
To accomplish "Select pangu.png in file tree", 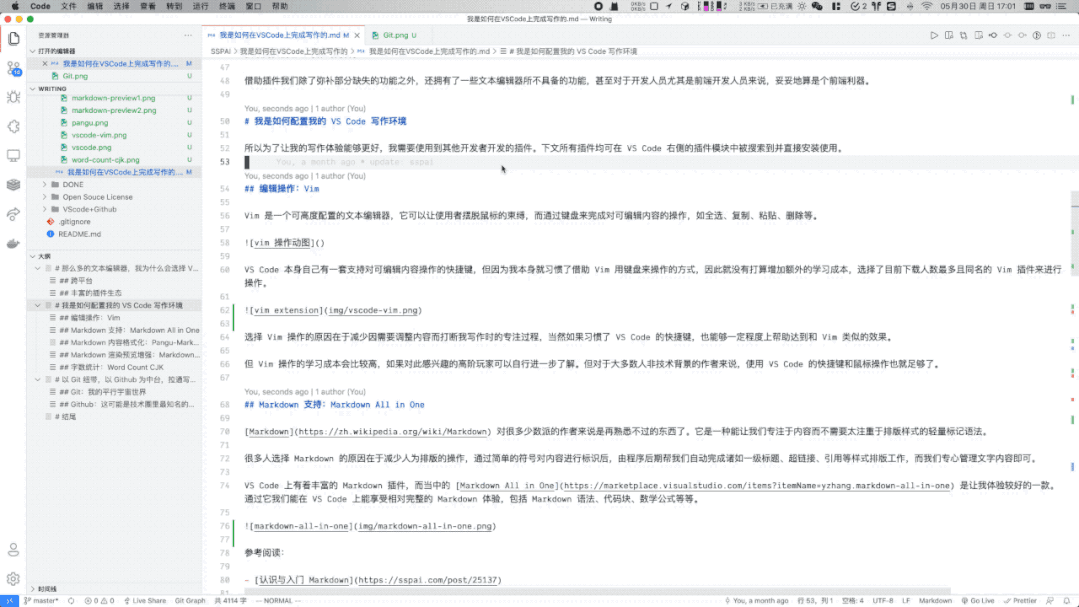I will (89, 123).
